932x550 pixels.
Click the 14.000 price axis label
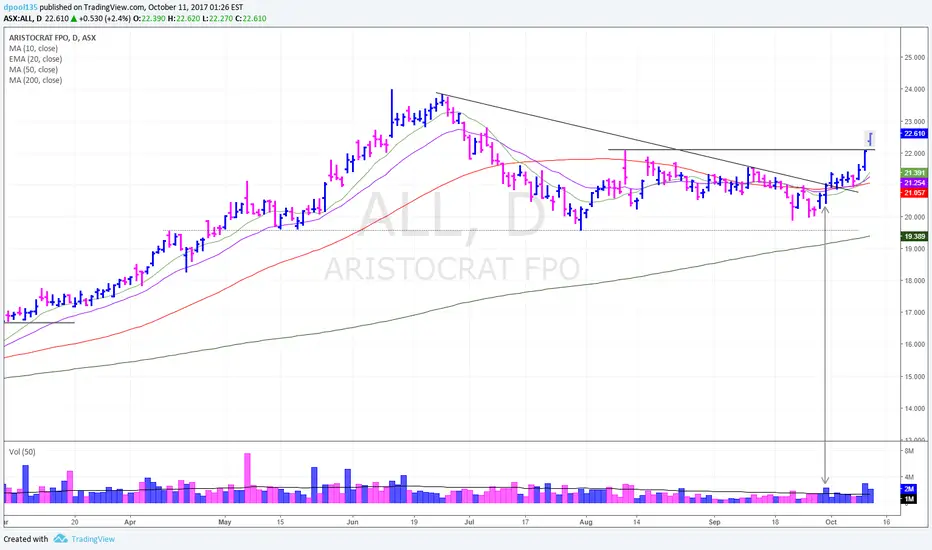[x=915, y=408]
